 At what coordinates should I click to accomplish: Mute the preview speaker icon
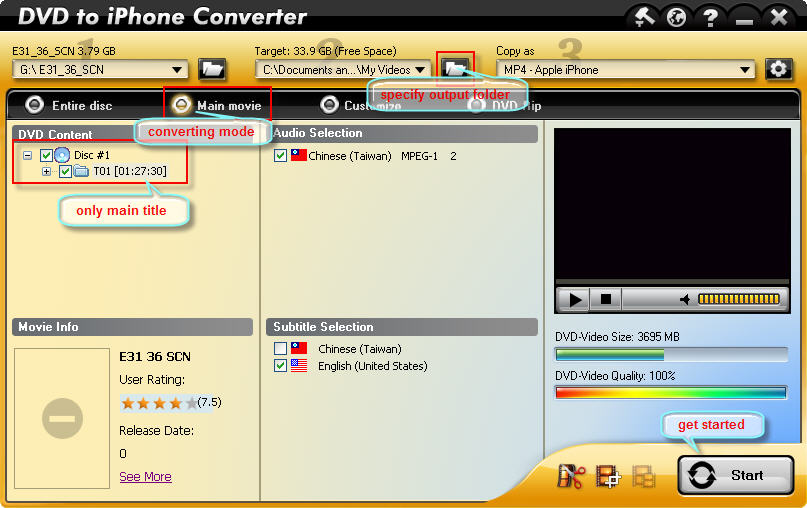685,299
